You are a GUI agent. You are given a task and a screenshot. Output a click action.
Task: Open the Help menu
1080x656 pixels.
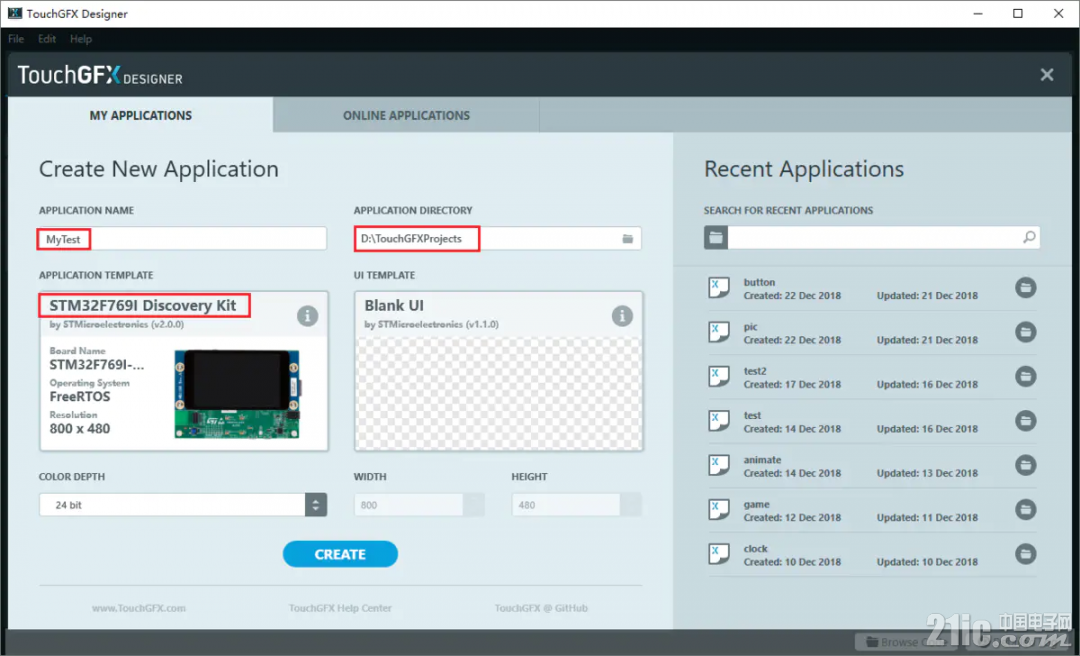click(81, 39)
